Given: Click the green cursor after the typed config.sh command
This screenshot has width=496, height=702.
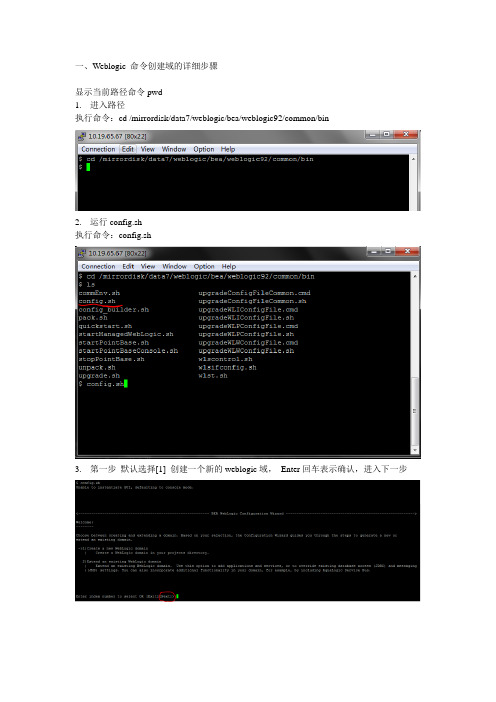Looking at the screenshot, I should click(126, 384).
